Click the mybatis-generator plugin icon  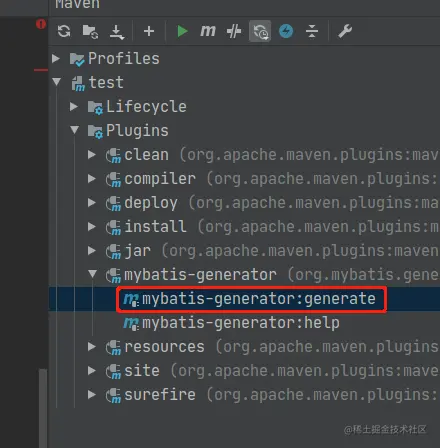point(114,276)
